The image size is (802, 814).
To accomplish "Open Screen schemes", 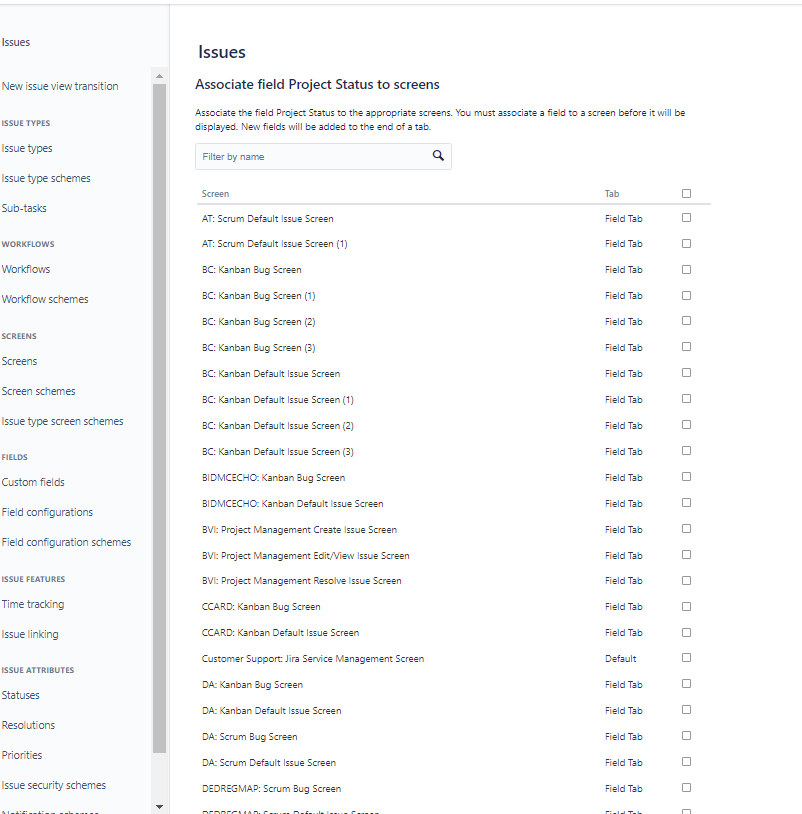I will tap(38, 390).
